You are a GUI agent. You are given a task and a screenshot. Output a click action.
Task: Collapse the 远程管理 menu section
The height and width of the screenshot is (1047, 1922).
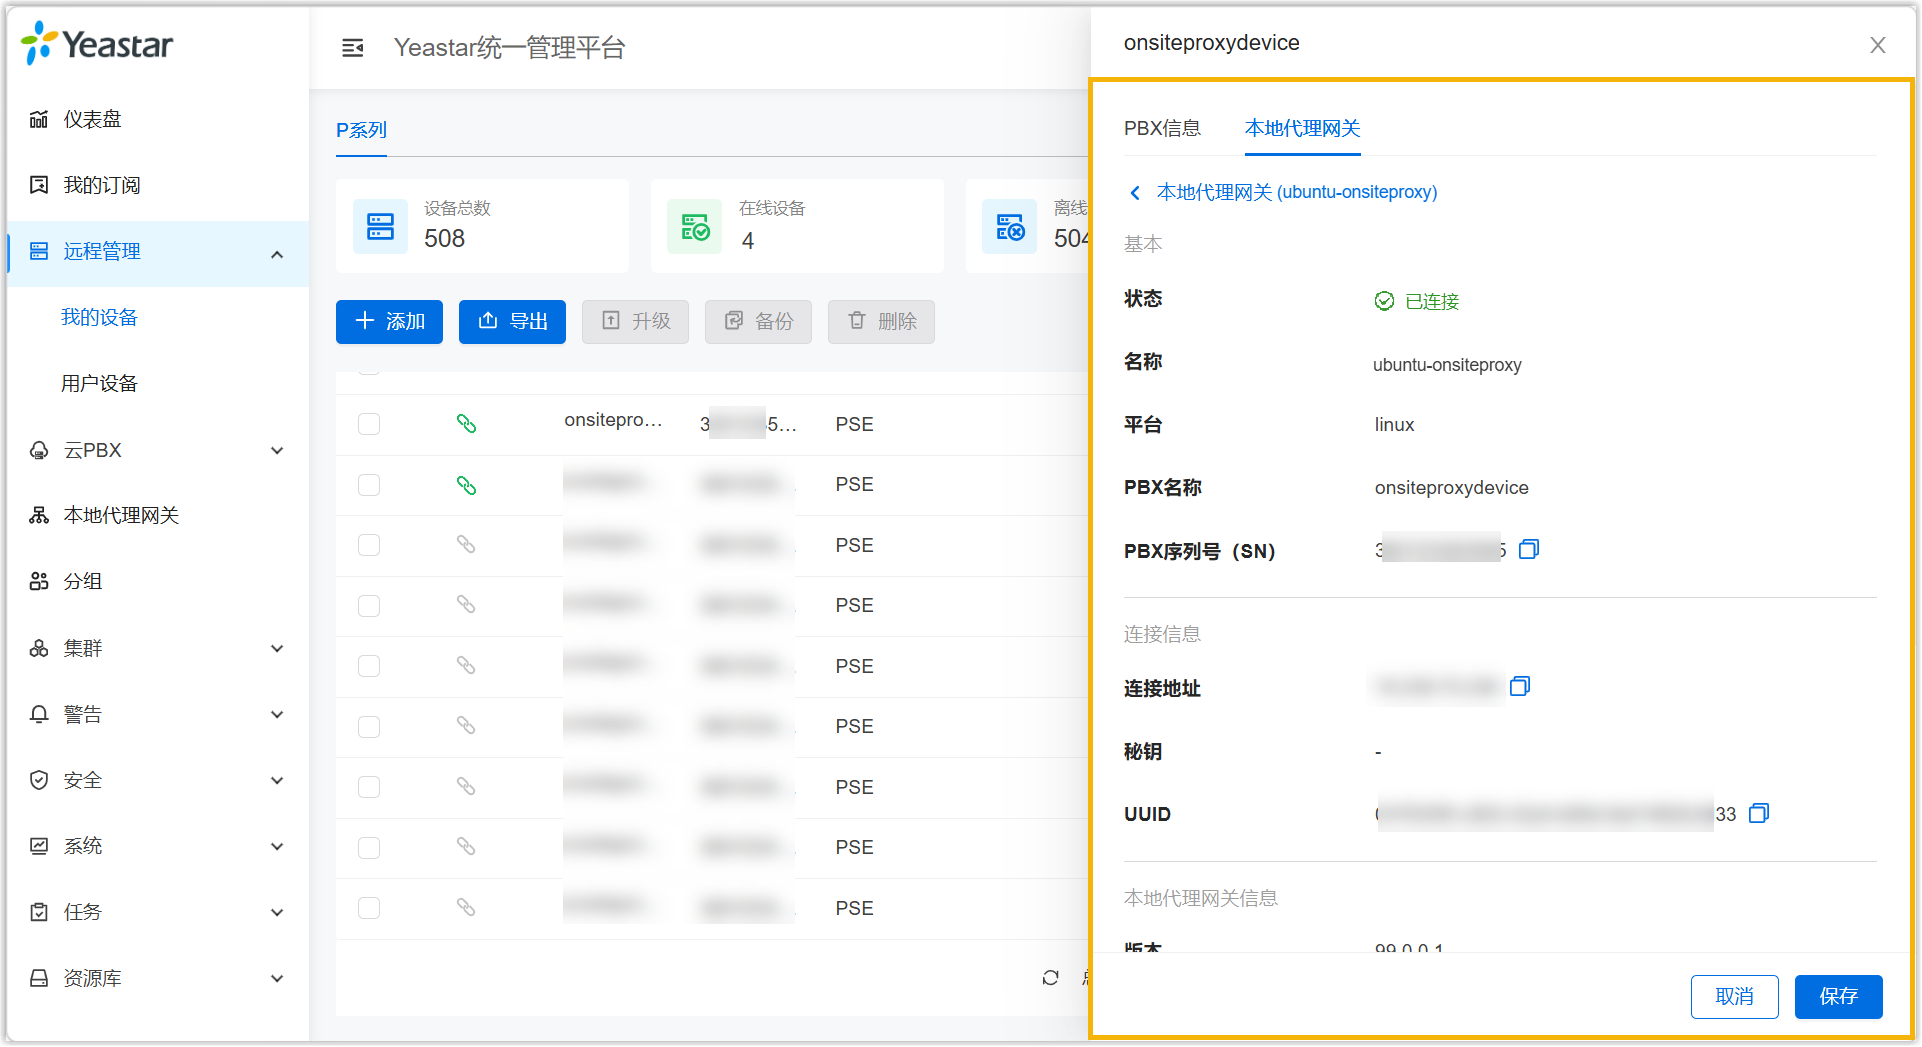coord(277,254)
